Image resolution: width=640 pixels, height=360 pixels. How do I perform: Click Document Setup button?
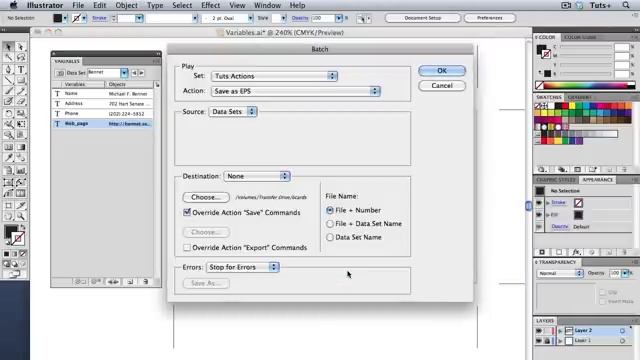422,18
